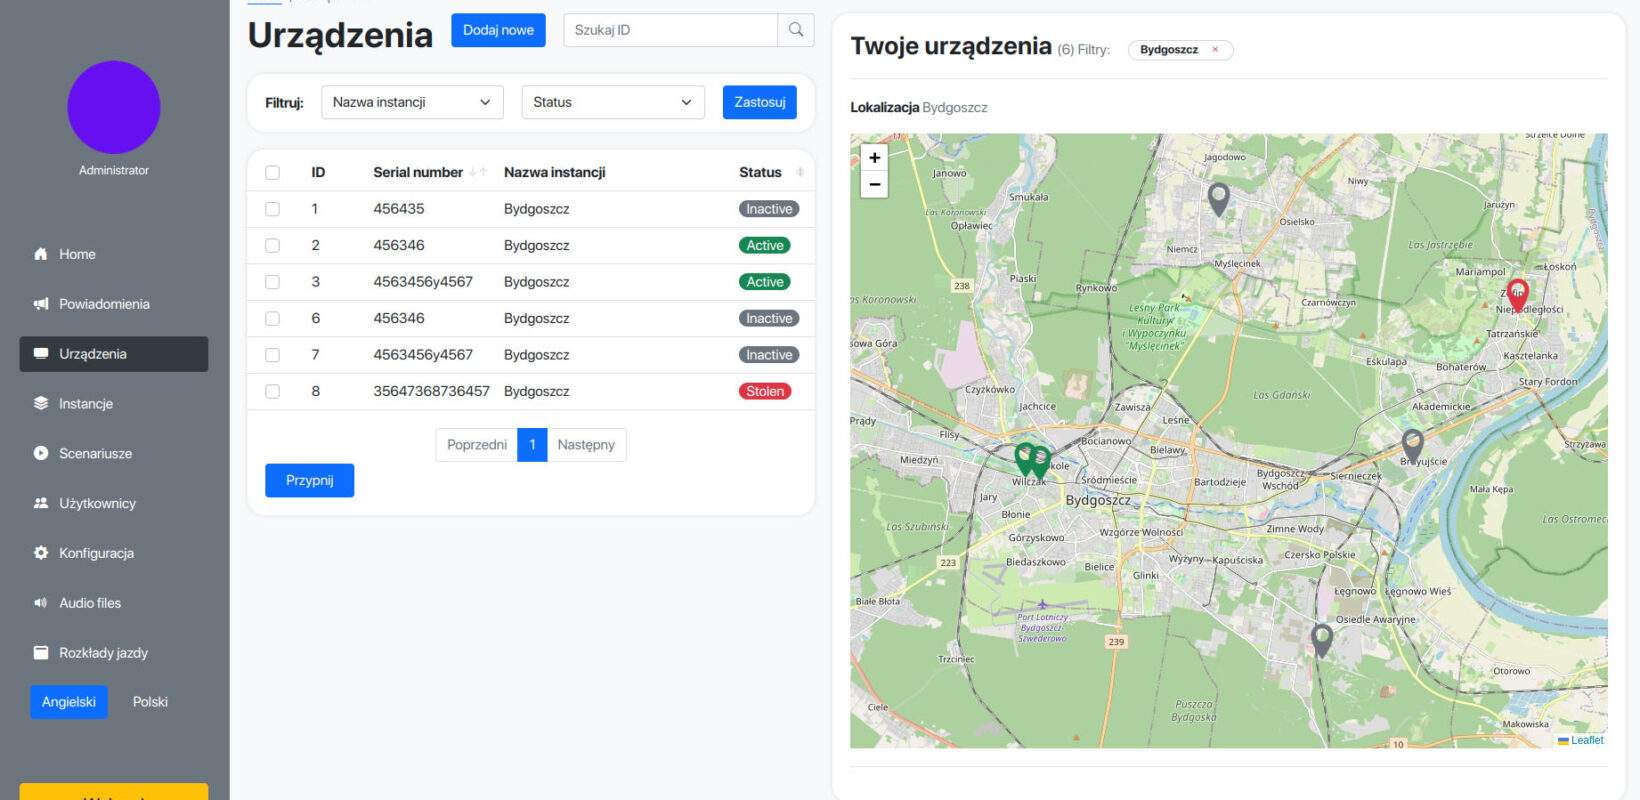Click serial 456346 in row ID 6
The image size is (1640, 800).
[399, 318]
